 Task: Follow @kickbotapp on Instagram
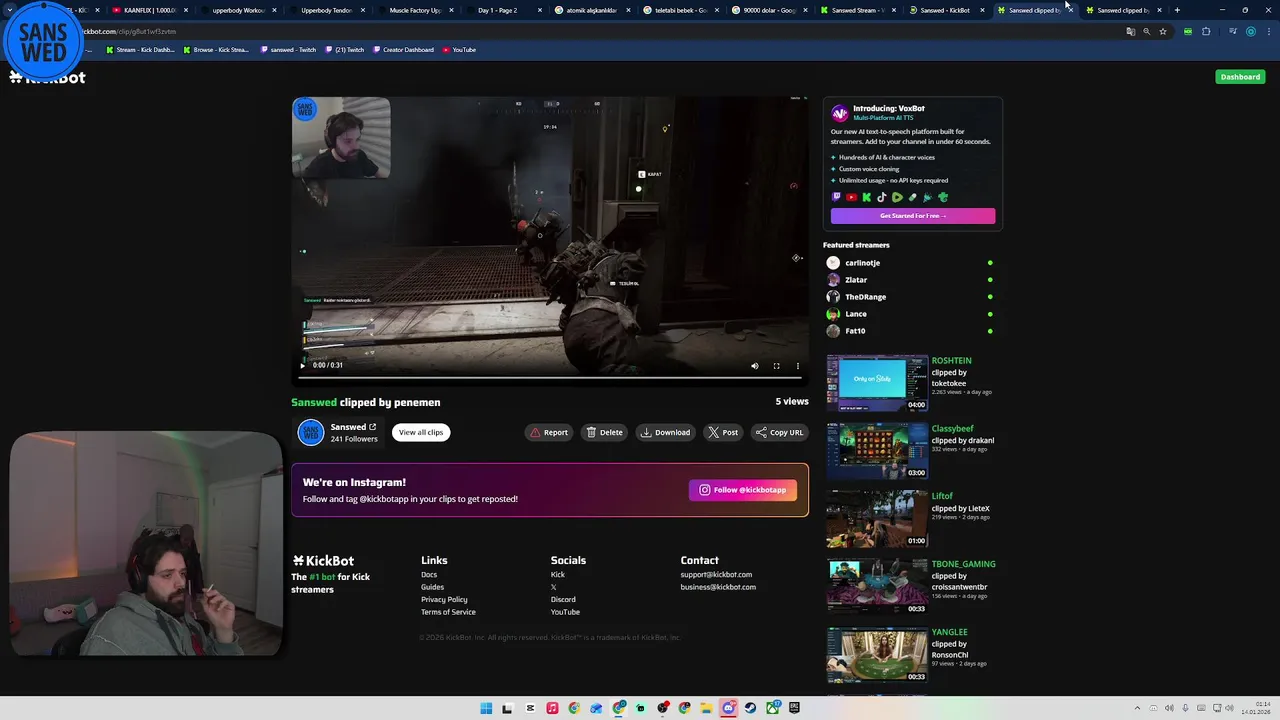(743, 490)
